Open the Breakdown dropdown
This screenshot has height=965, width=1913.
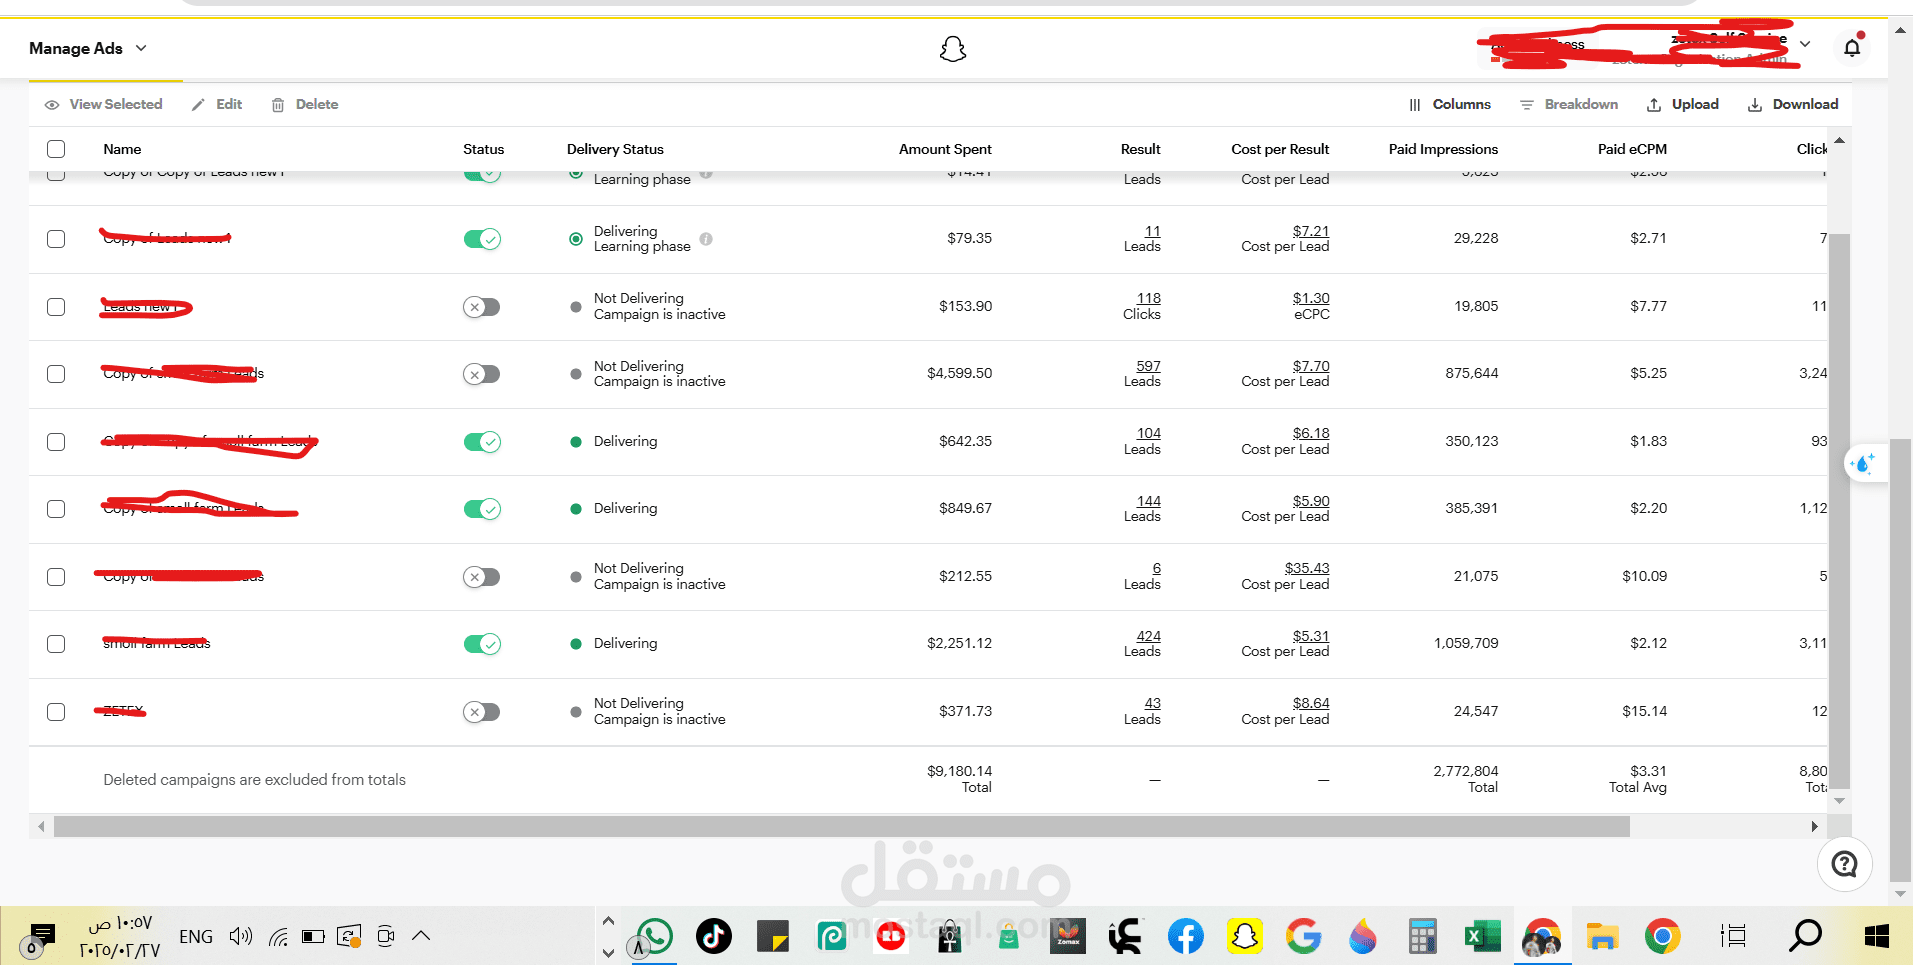tap(1568, 104)
